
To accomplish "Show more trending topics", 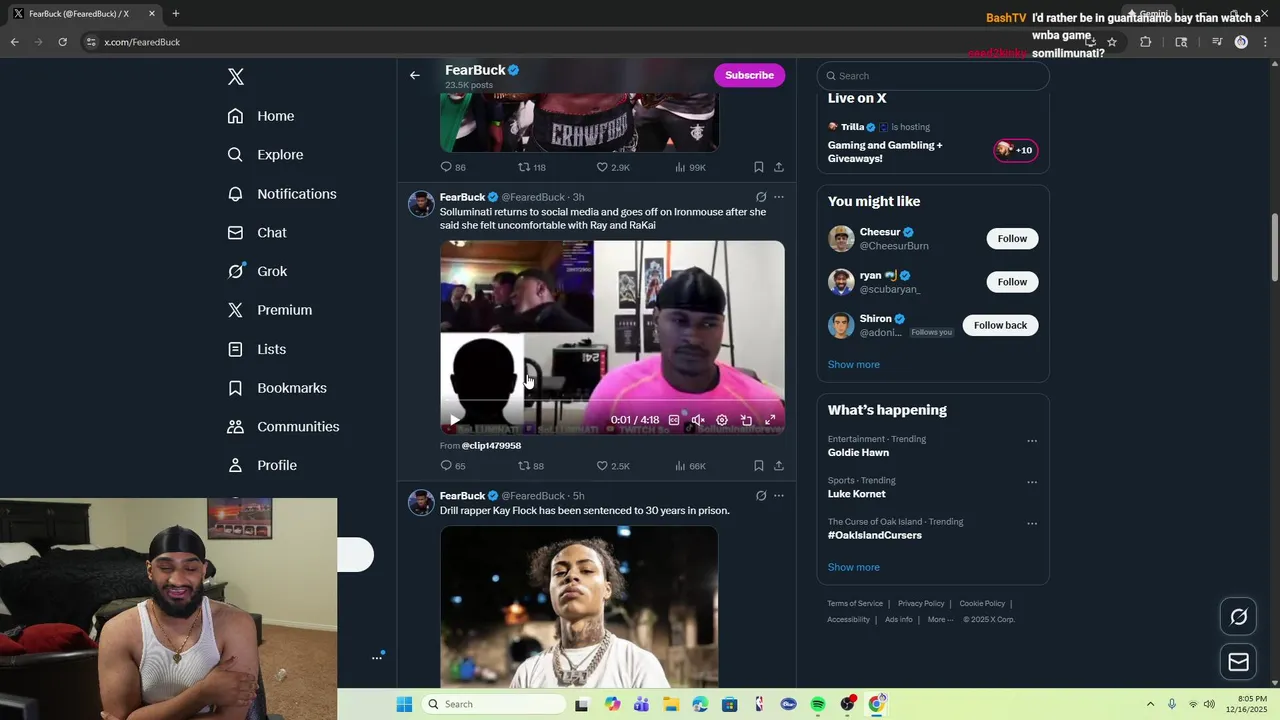I will 853,567.
